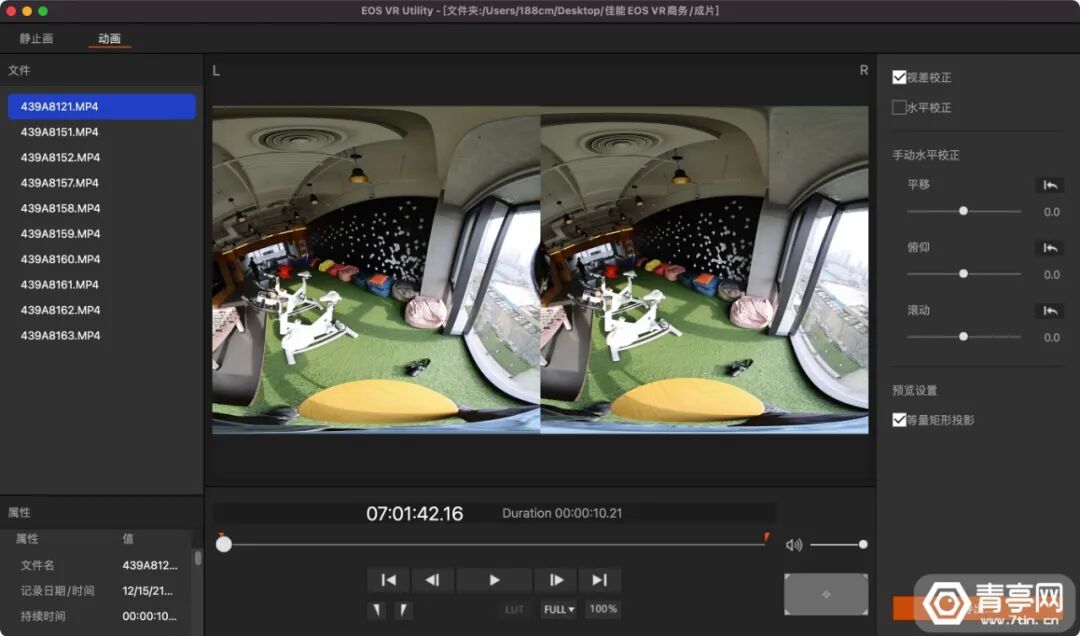The height and width of the screenshot is (636, 1080).
Task: Click the 平移 value 0.0
Action: click(1051, 212)
